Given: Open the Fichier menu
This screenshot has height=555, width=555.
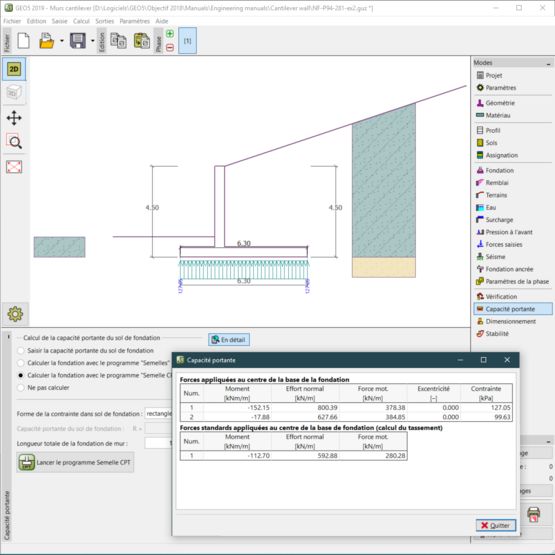Looking at the screenshot, I should coord(12,21).
